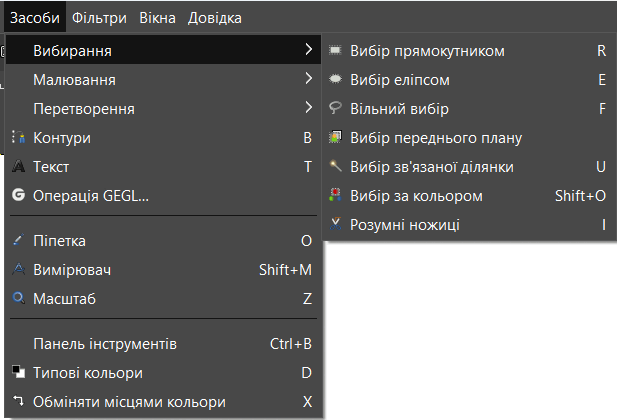Expand the Перетворення submenu arrow
617x420 pixels.
[x=308, y=107]
